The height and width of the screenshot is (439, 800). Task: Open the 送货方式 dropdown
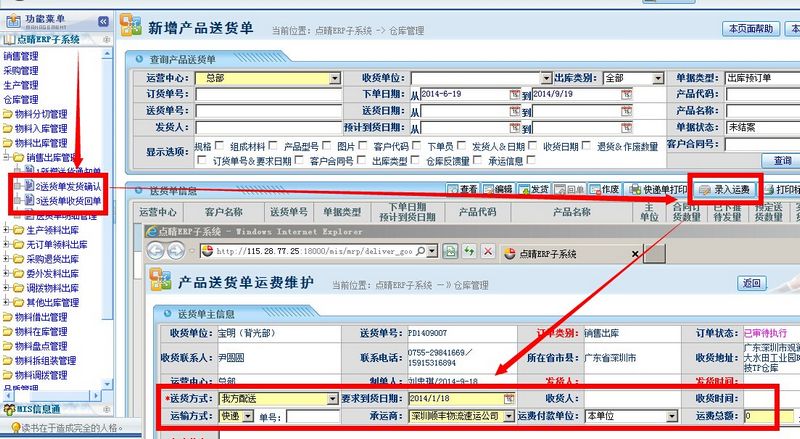333,399
